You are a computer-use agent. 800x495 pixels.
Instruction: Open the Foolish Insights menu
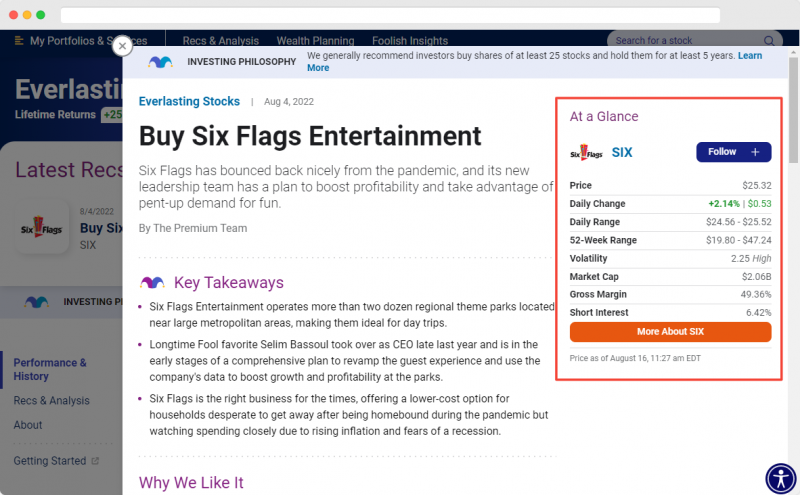pos(410,41)
